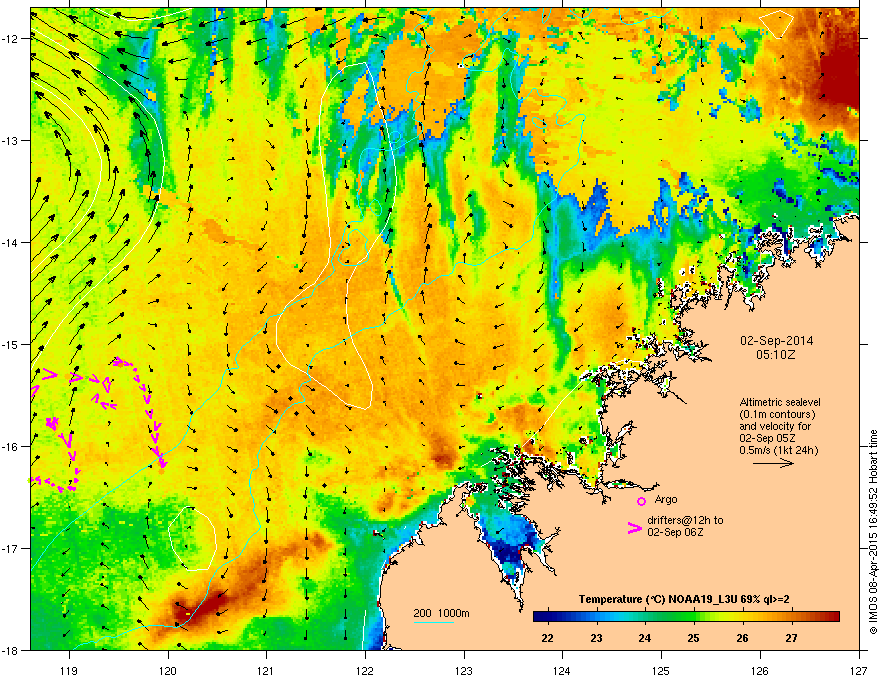Screen dimensions: 880x680
Task: Click the Temperature NOAA19_L3U colorbar title
Action: (x=684, y=599)
